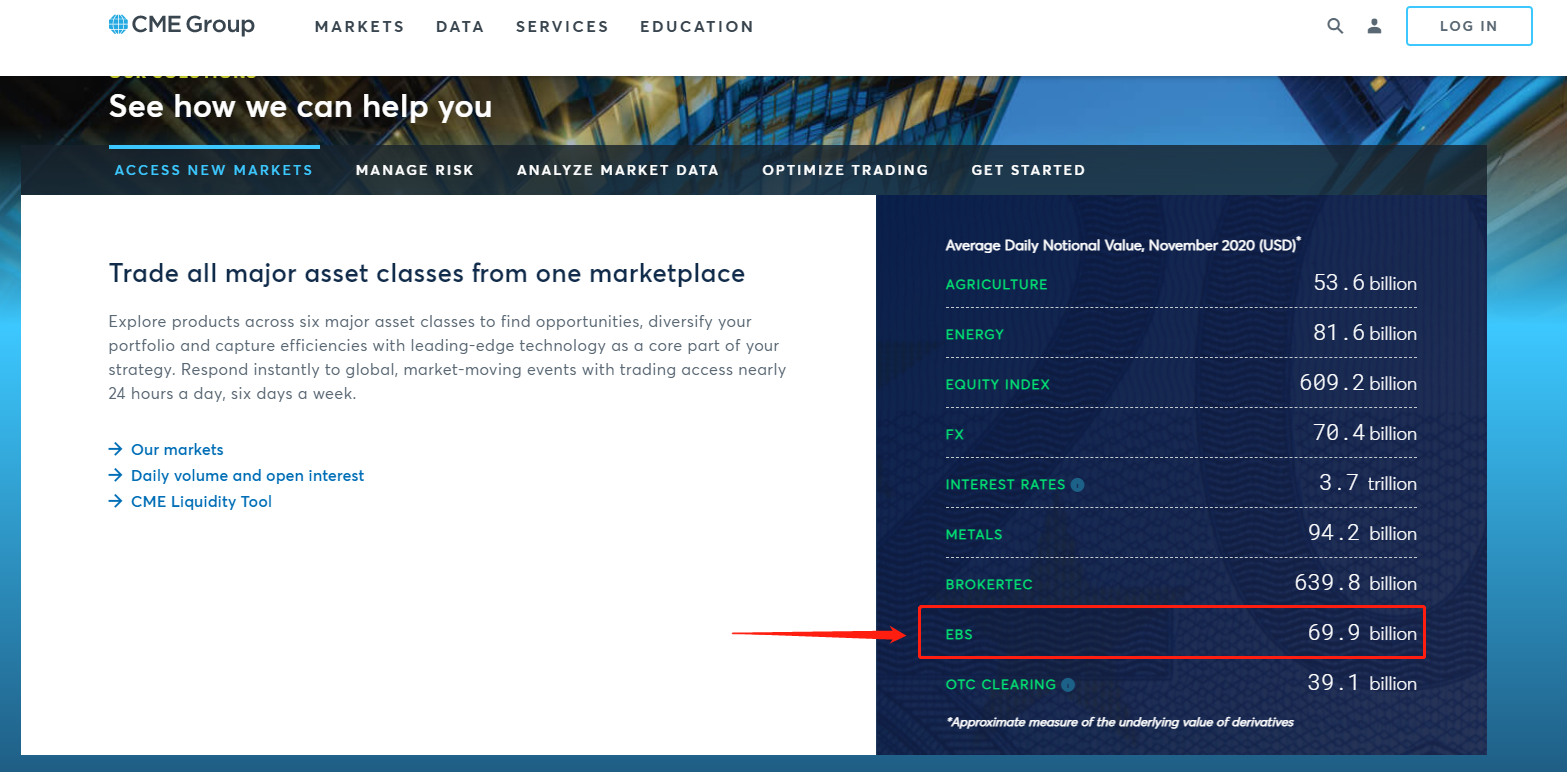Open the EQUITY INDEX link

(998, 385)
